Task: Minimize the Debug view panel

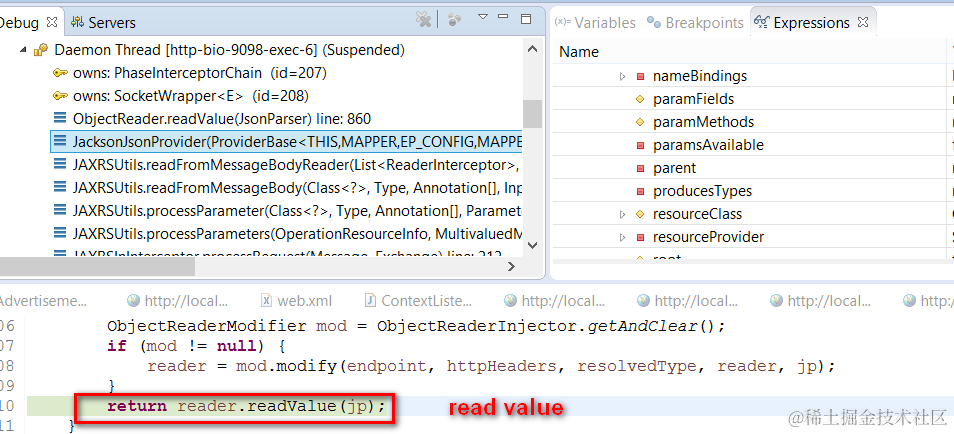Action: point(503,17)
